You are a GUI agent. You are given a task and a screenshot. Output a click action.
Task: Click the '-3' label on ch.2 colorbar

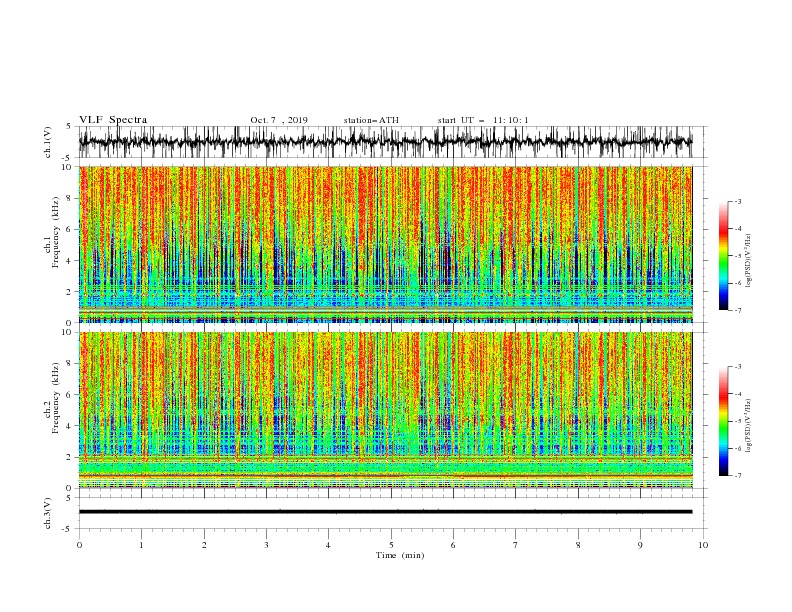pyautogui.click(x=738, y=367)
